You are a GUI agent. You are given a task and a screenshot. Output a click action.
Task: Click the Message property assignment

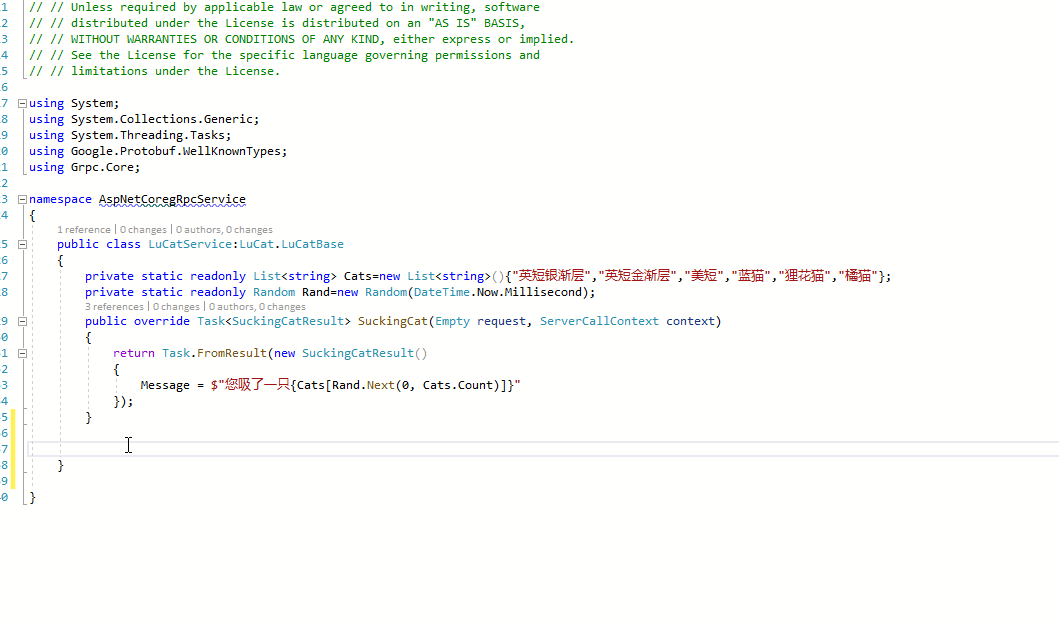click(x=165, y=385)
